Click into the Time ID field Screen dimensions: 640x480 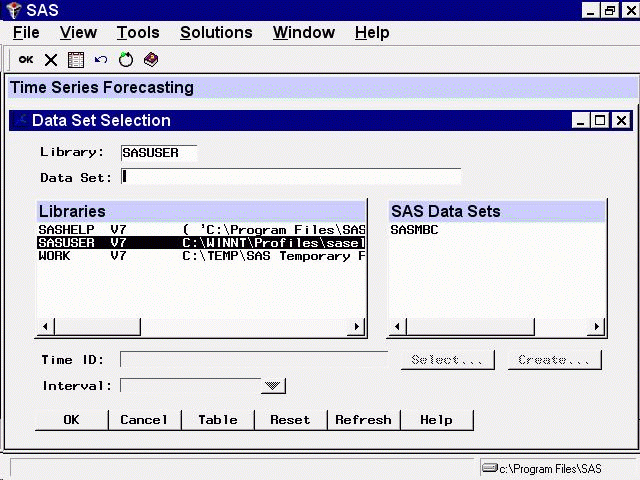[x=254, y=360]
